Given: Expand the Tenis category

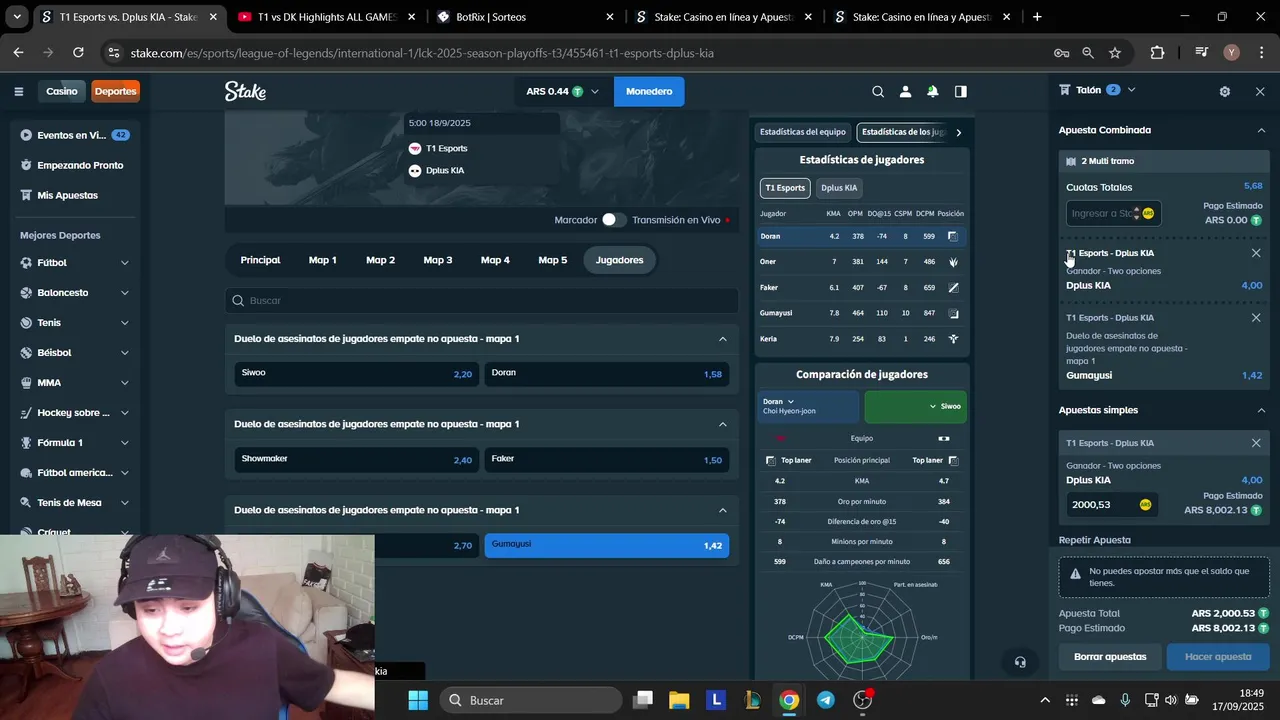Looking at the screenshot, I should click(125, 323).
